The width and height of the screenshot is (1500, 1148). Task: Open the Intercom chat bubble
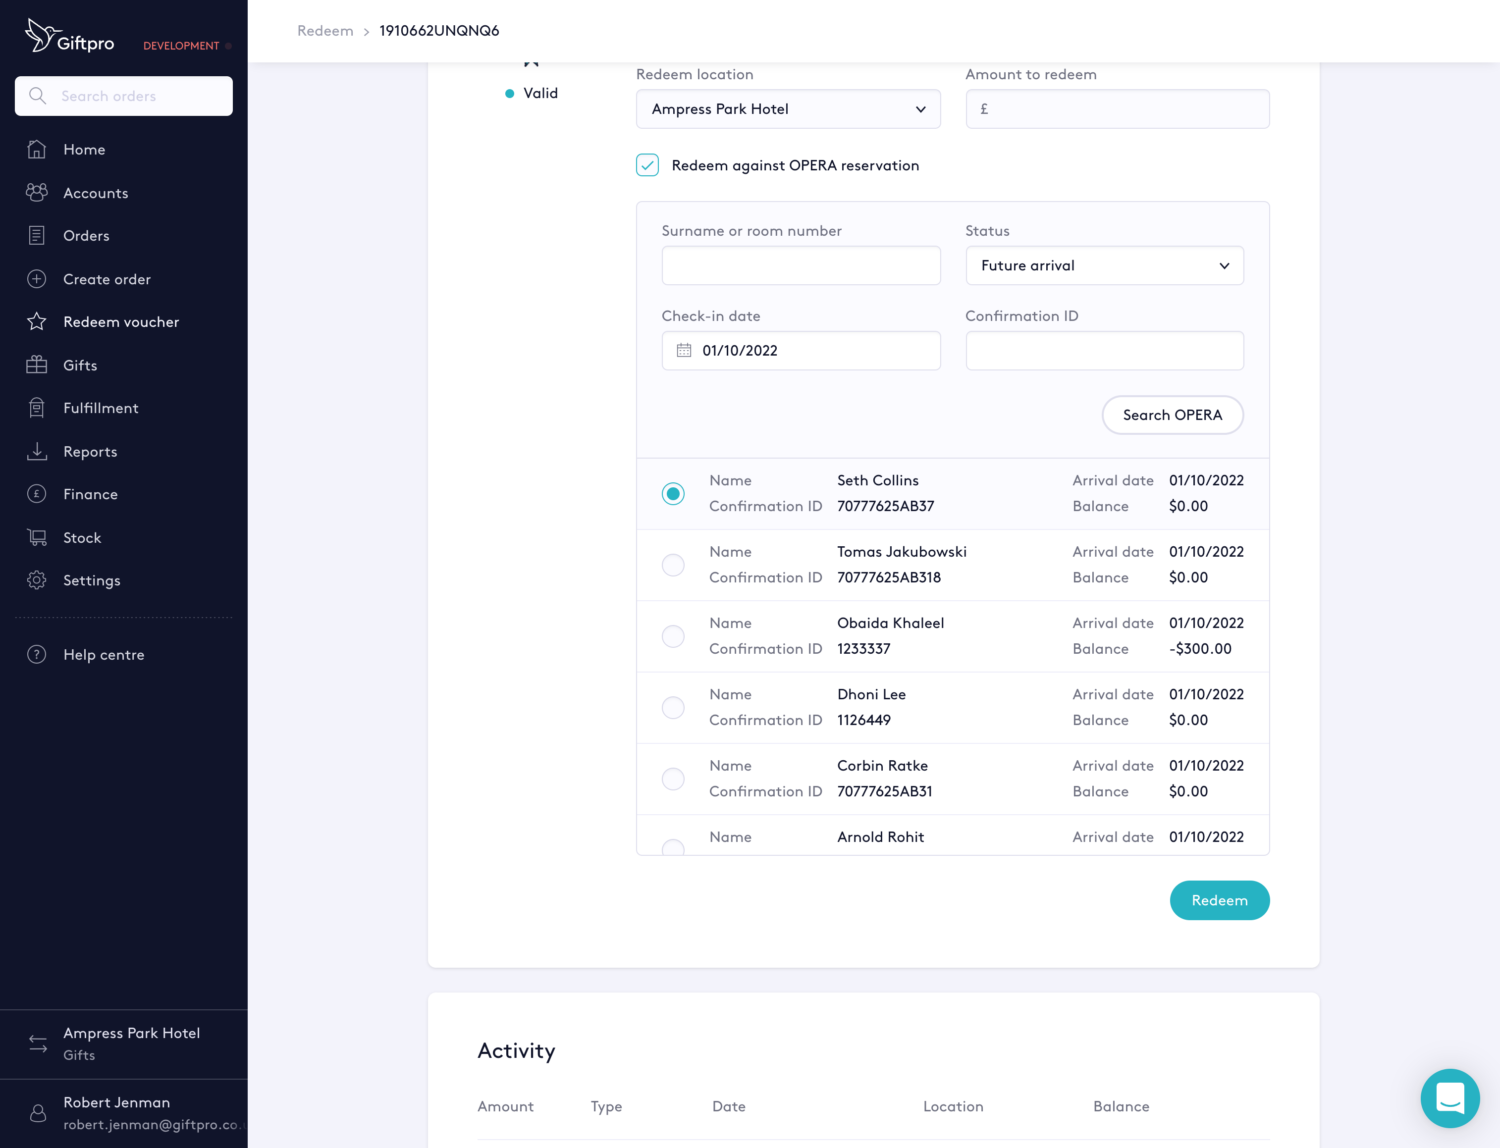click(1450, 1098)
